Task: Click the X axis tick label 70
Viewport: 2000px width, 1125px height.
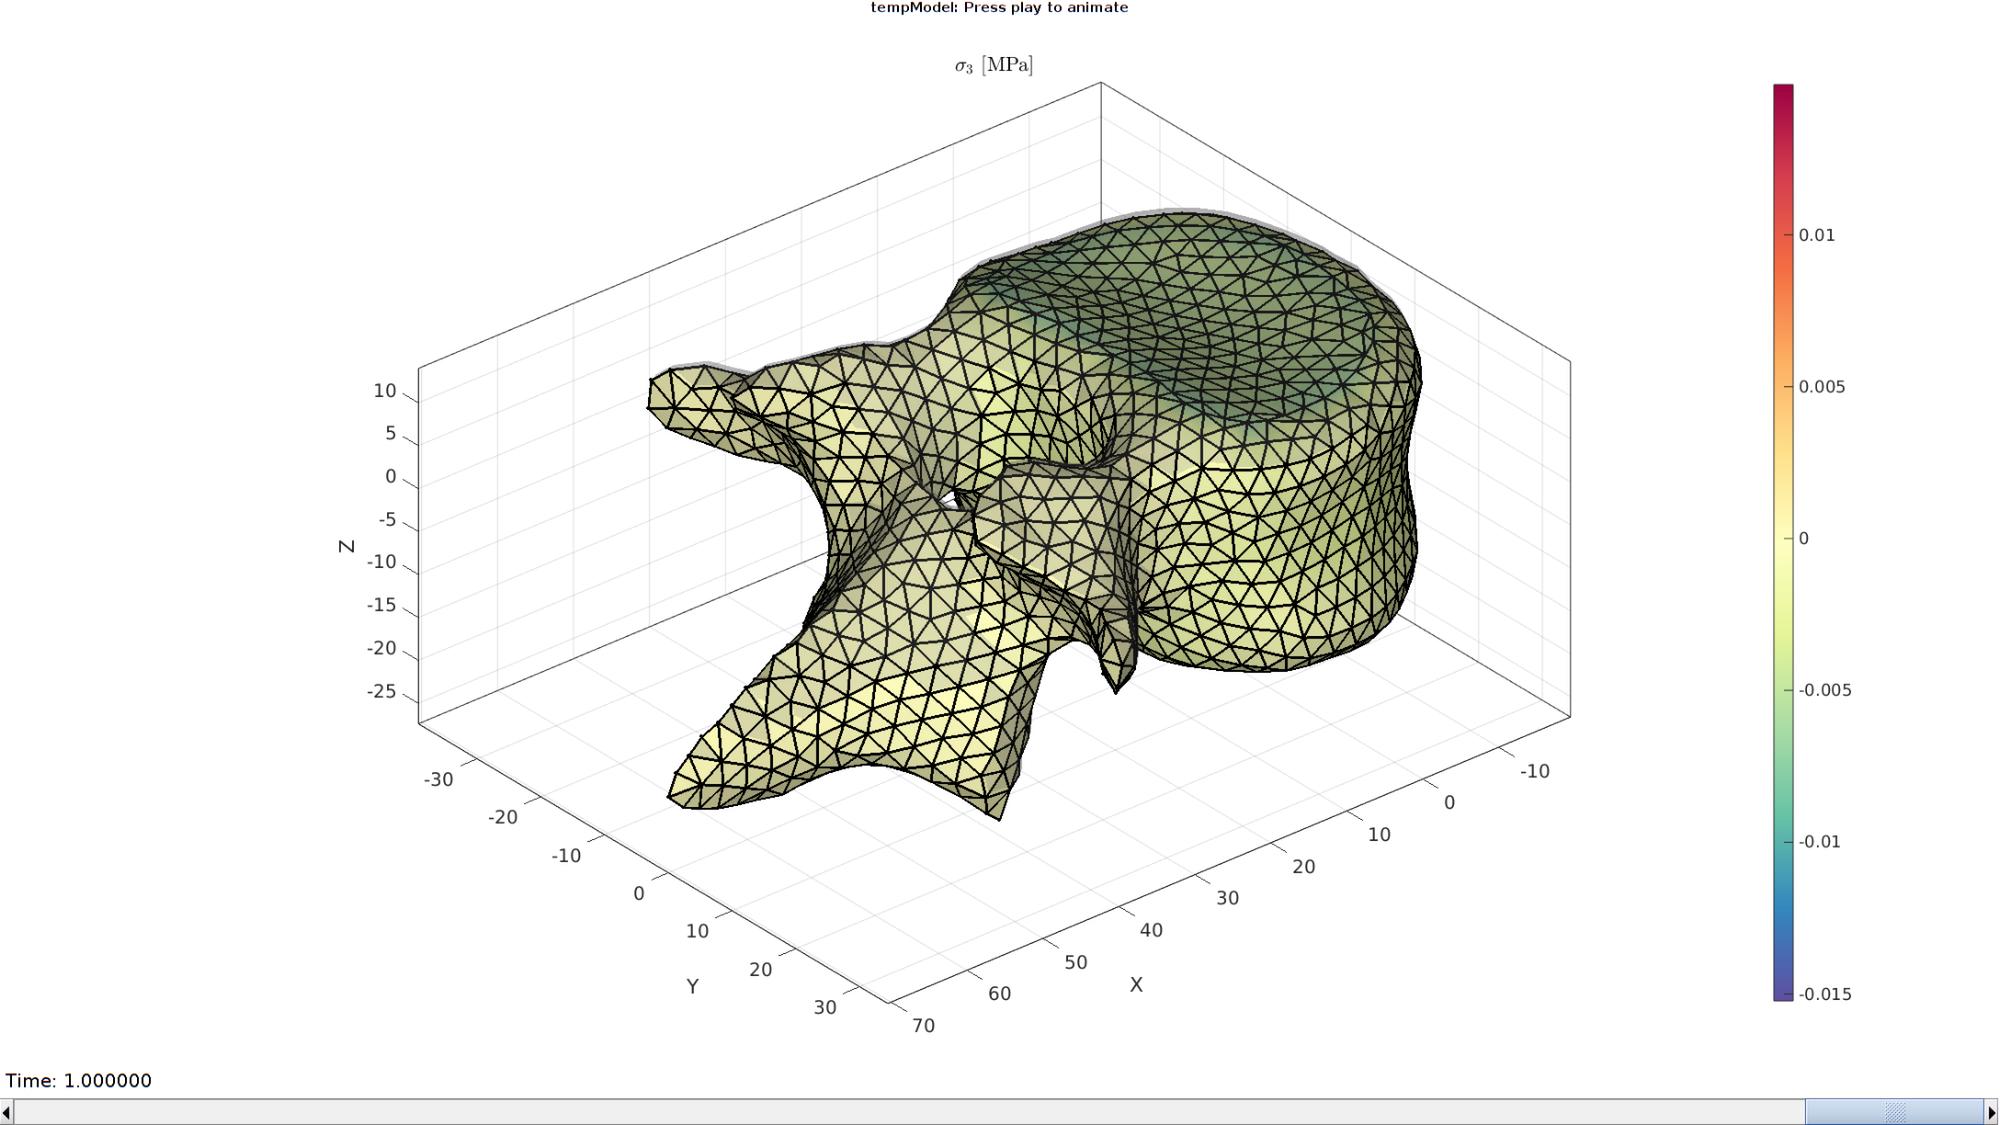Action: tap(923, 1026)
